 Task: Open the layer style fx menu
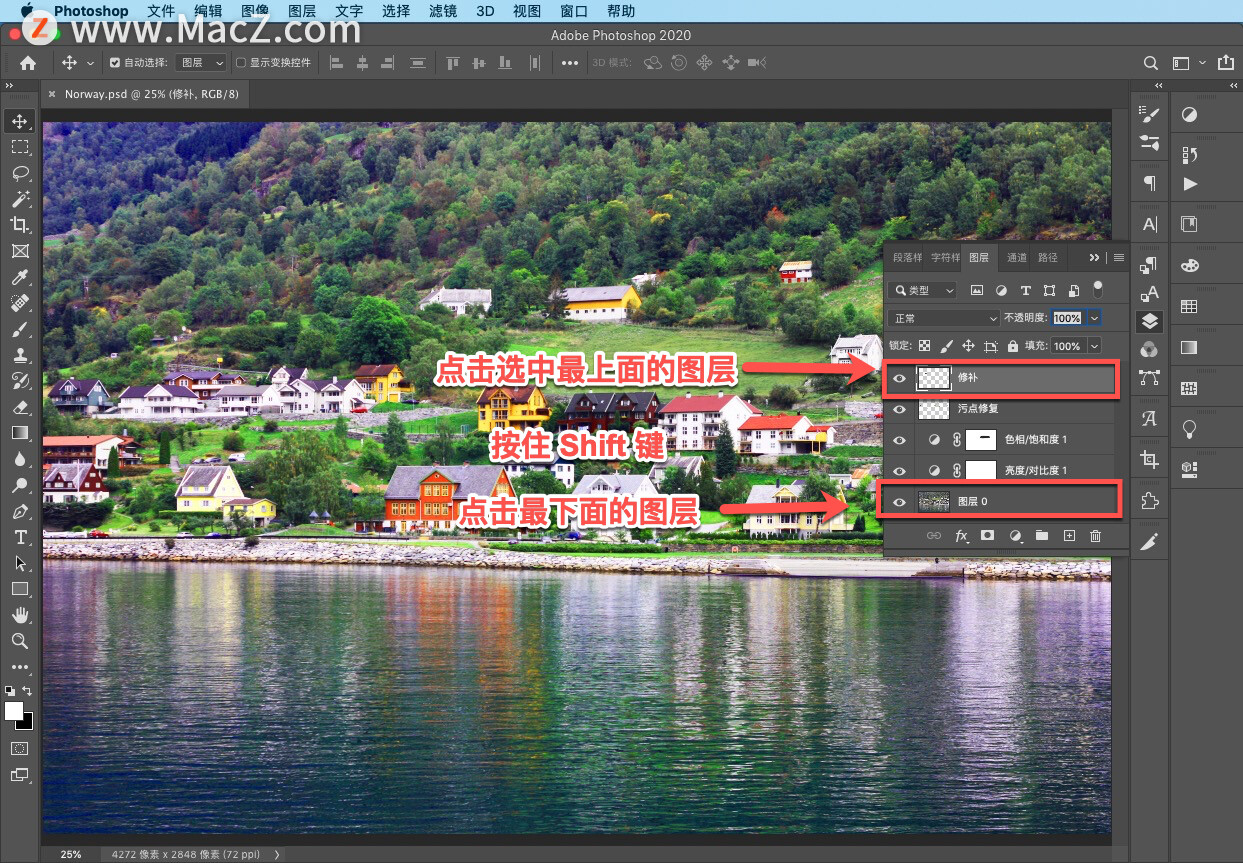(x=962, y=536)
